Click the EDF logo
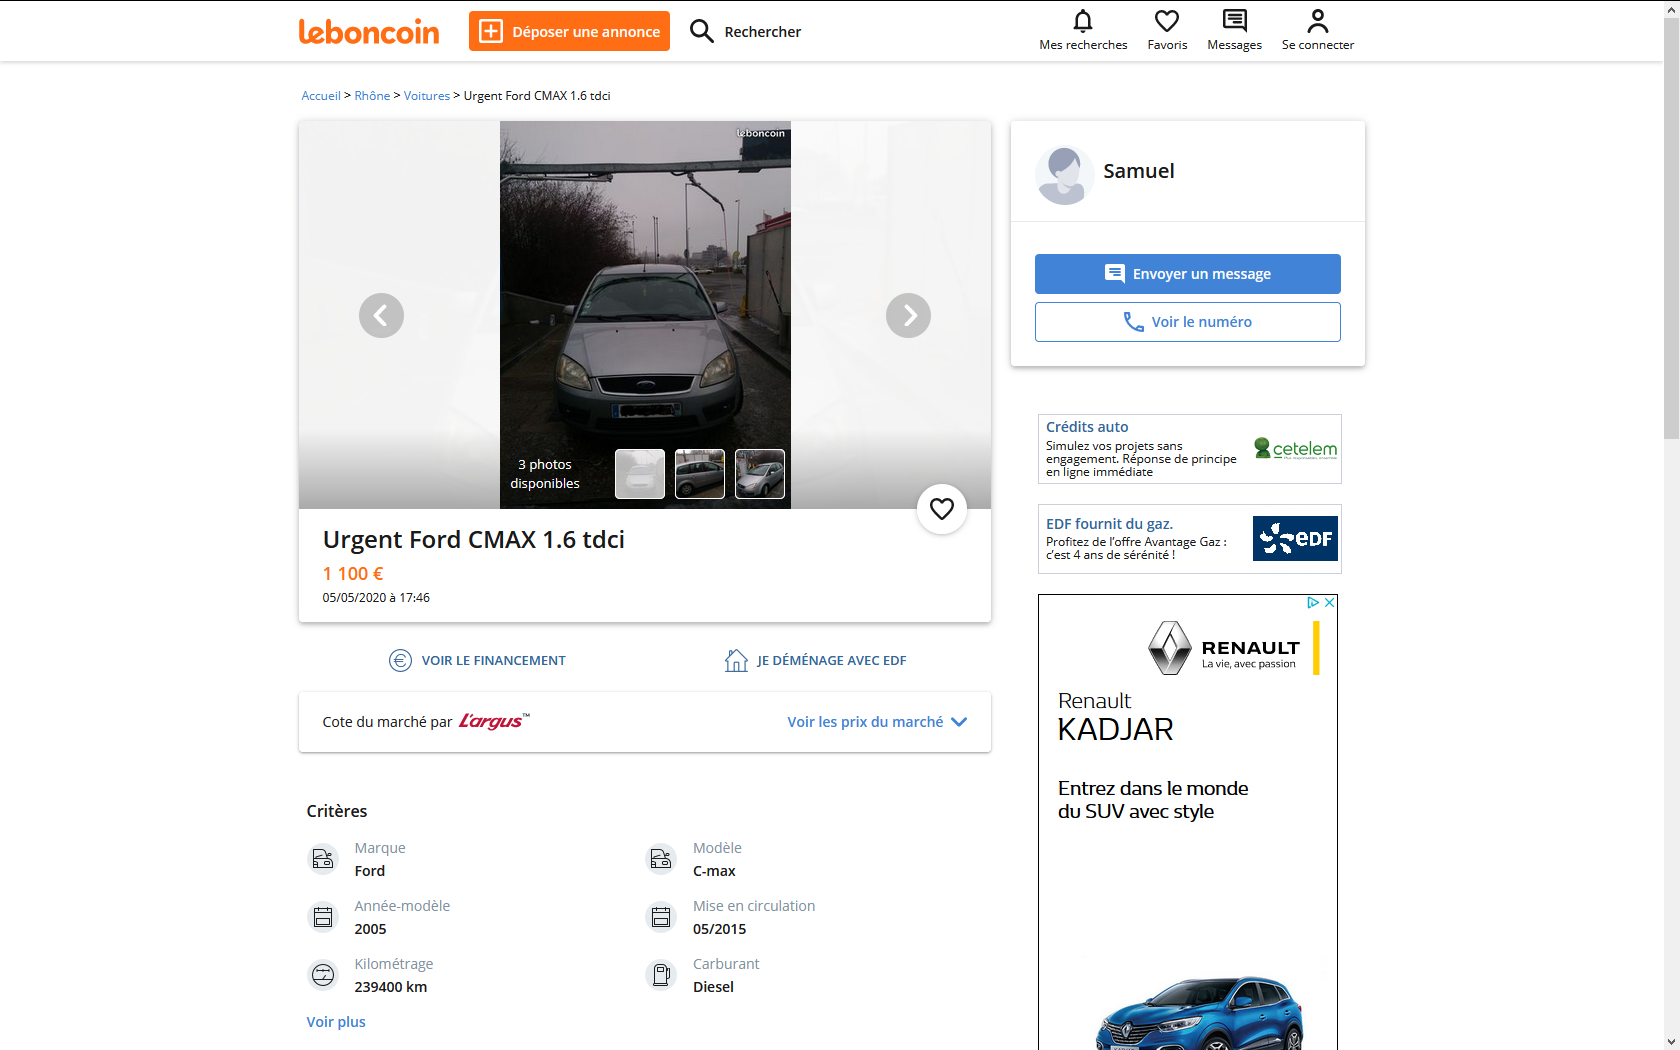1680x1050 pixels. point(1295,539)
